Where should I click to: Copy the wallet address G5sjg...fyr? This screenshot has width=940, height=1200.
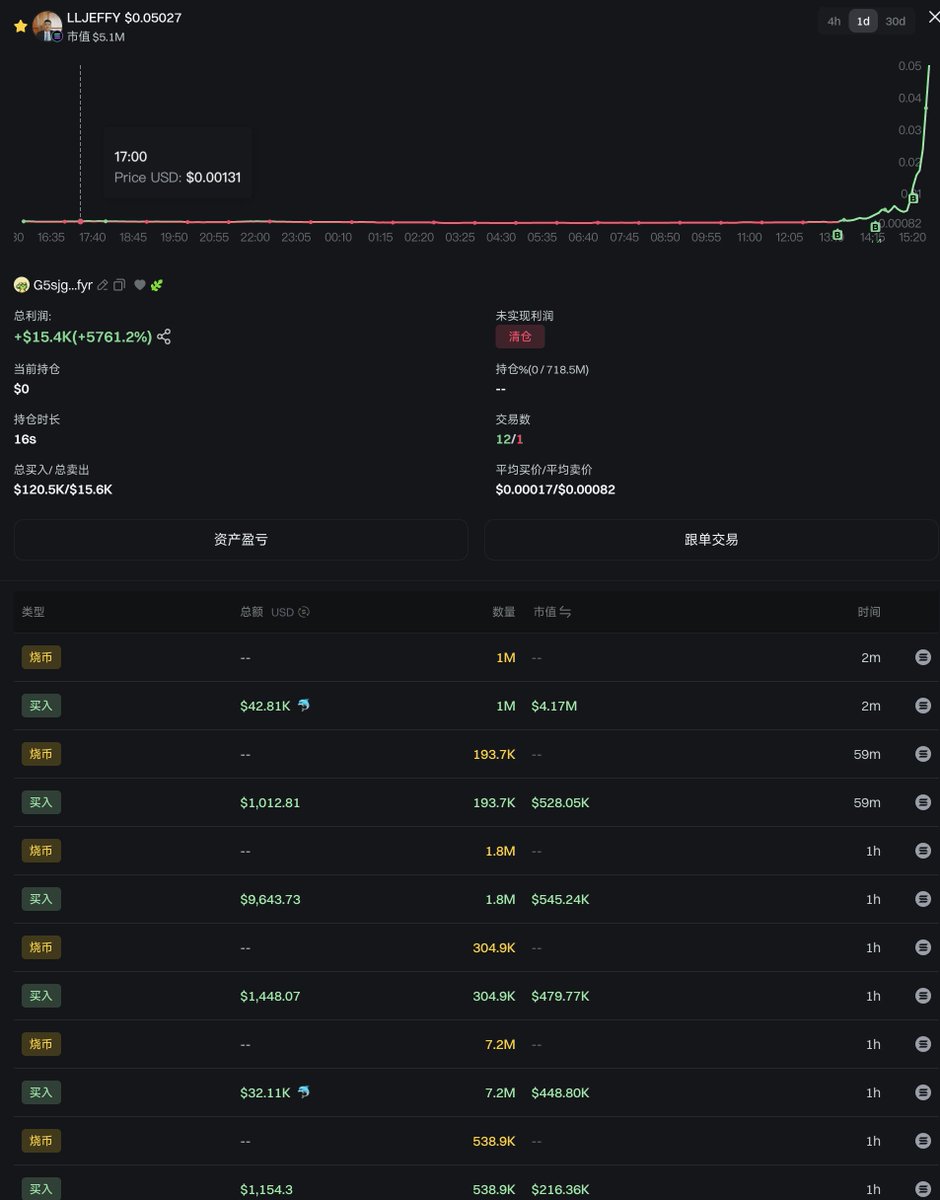pos(121,285)
